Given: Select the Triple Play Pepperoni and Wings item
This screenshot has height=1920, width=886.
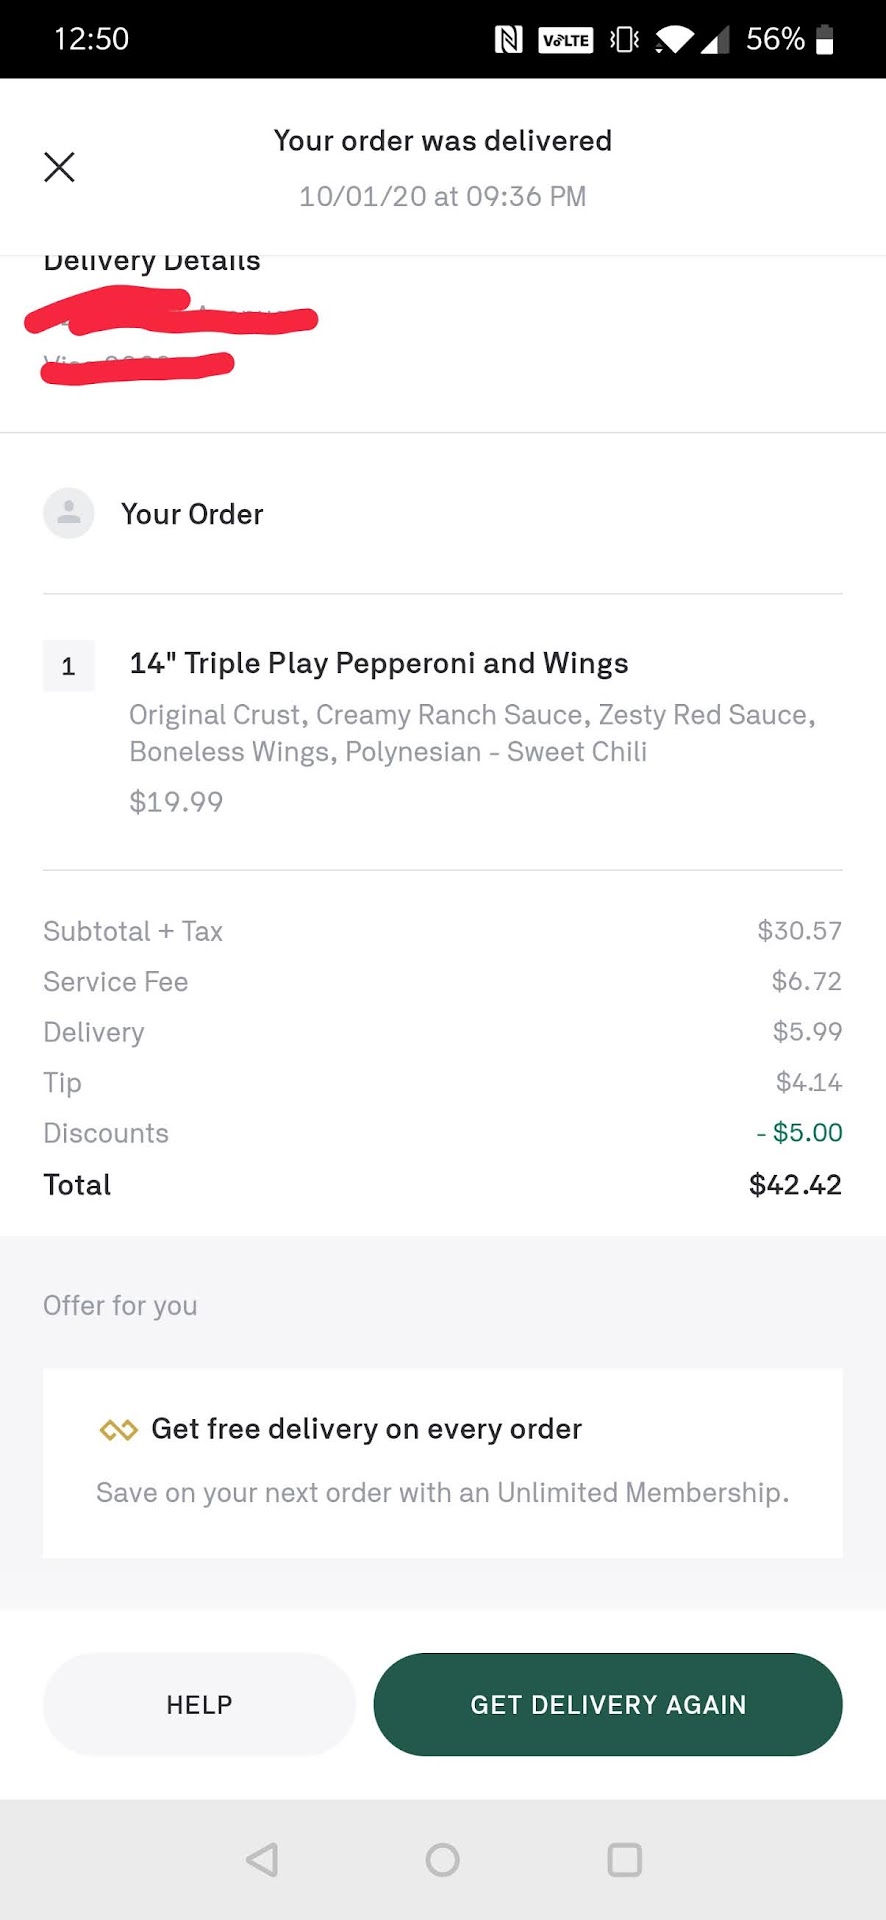Looking at the screenshot, I should click(379, 664).
